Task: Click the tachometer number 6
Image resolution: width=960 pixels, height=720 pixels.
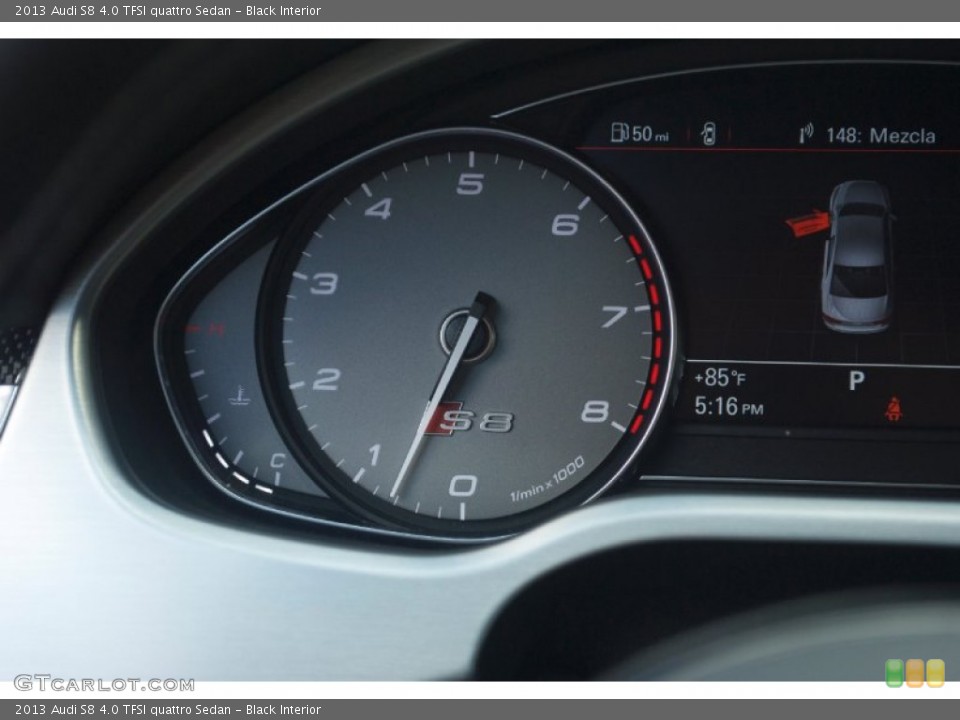Action: click(x=565, y=224)
